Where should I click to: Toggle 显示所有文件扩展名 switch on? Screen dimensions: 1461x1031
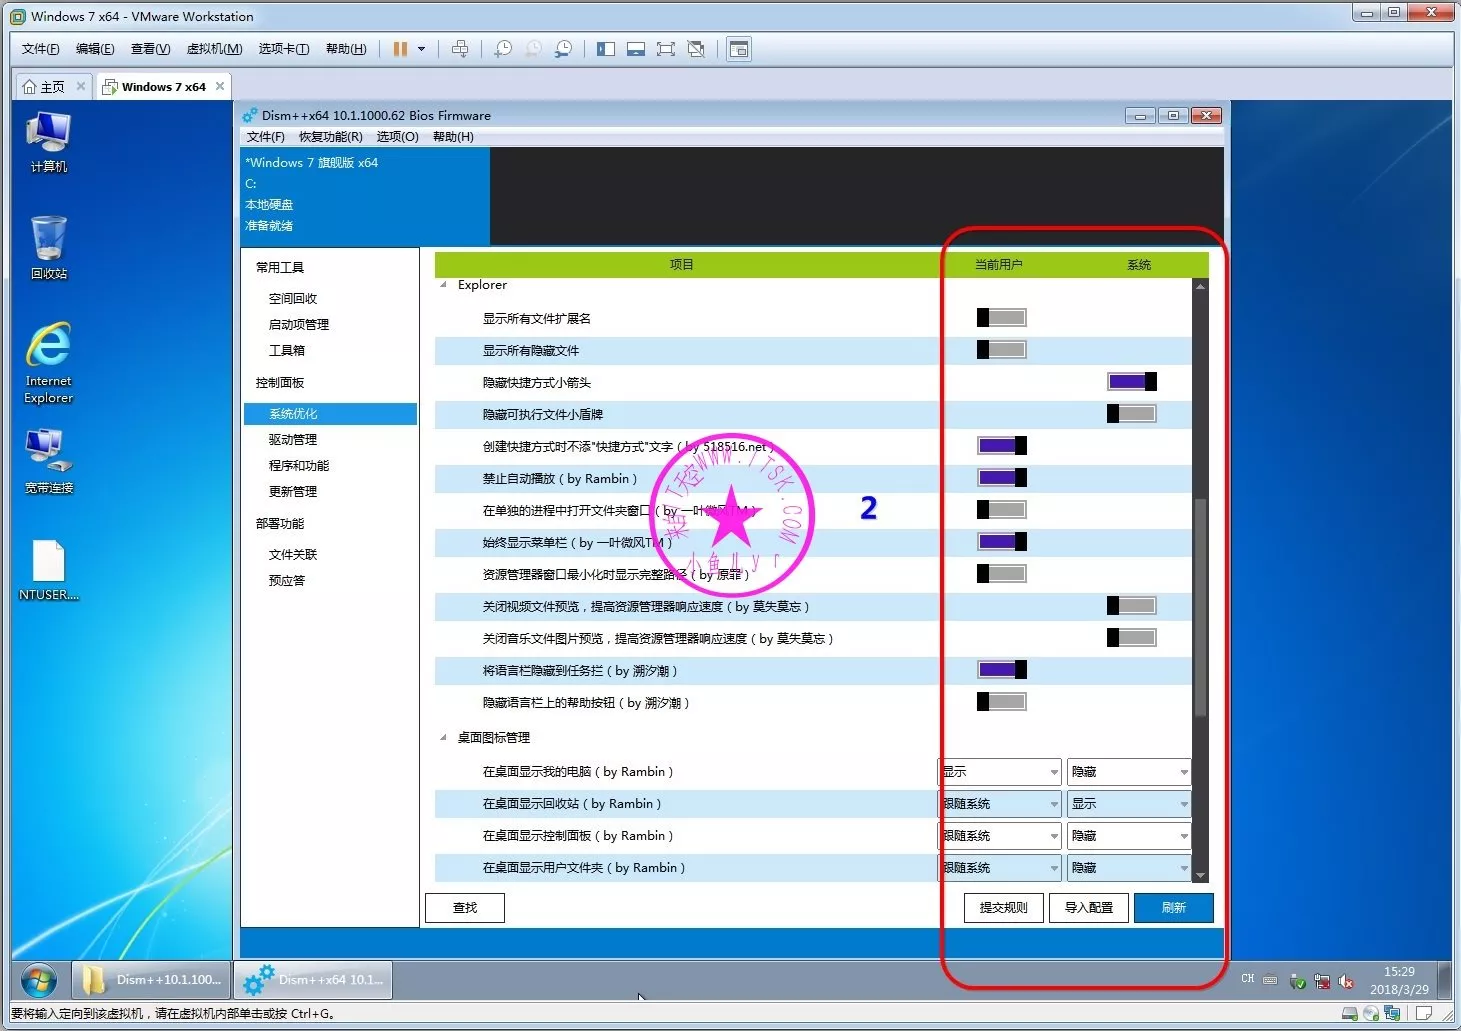1001,318
